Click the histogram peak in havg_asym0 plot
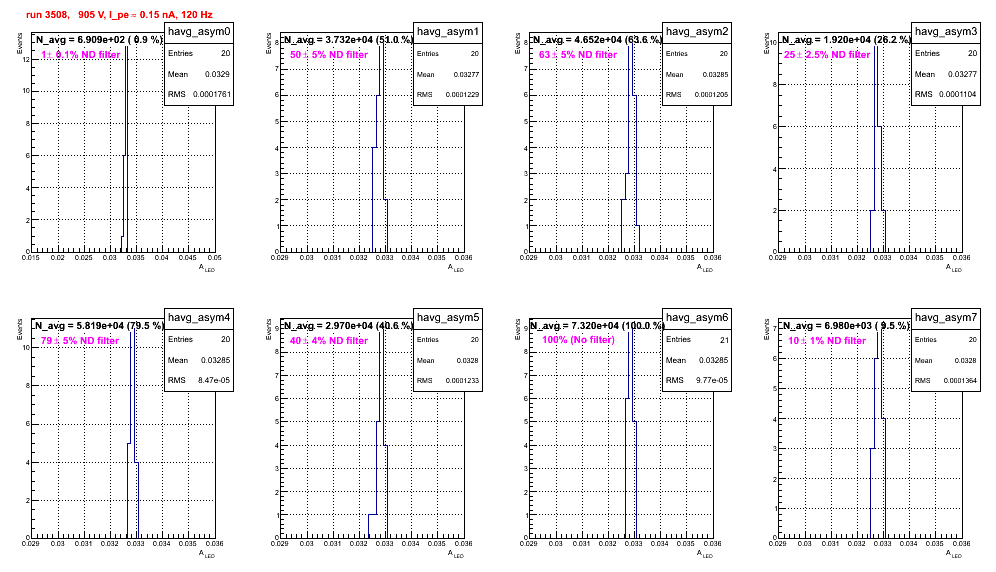 126,46
